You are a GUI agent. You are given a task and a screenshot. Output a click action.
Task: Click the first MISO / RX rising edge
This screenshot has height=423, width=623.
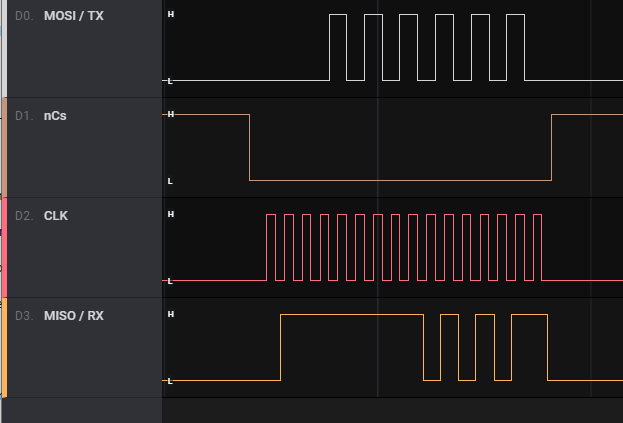(281, 348)
